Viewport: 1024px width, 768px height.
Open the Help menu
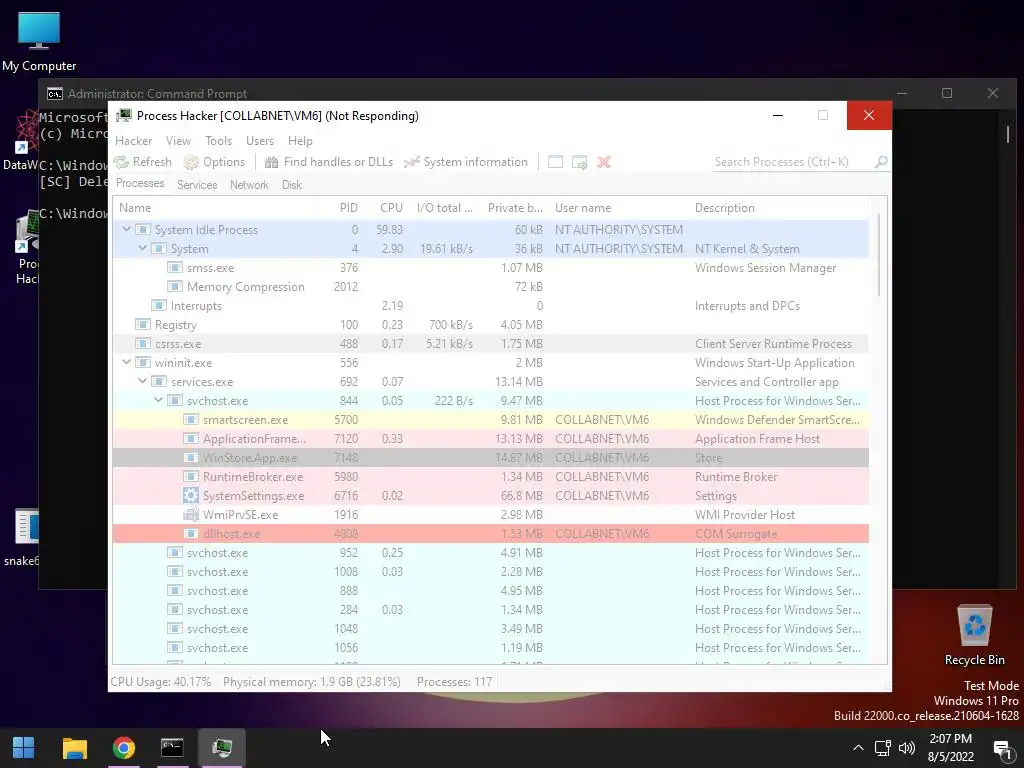click(x=300, y=141)
